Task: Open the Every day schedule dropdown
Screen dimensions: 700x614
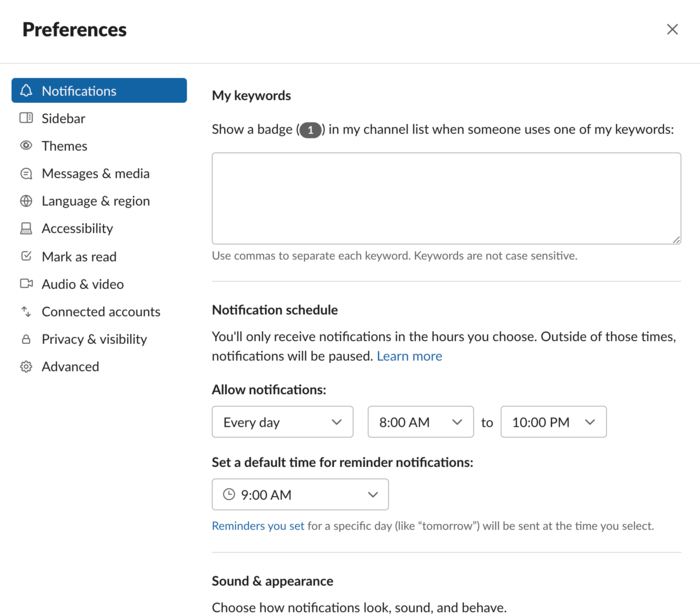Action: tap(283, 422)
